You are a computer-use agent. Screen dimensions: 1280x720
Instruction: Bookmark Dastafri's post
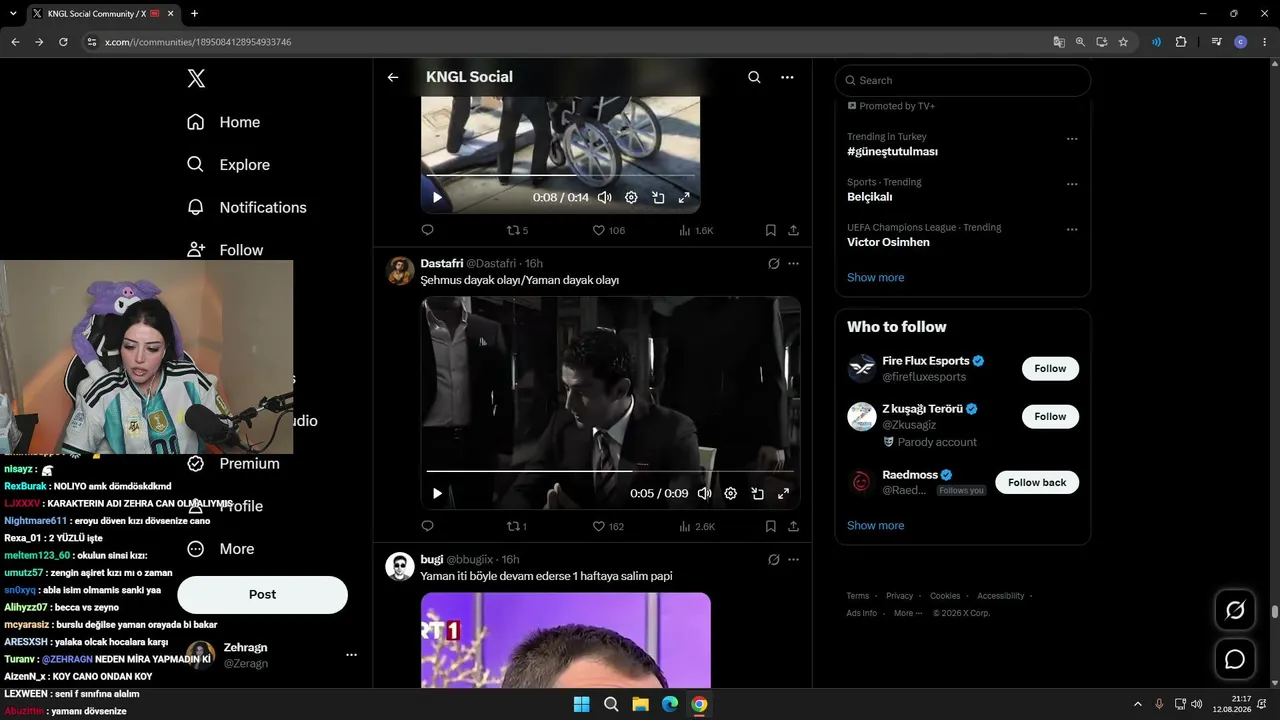pyautogui.click(x=770, y=526)
